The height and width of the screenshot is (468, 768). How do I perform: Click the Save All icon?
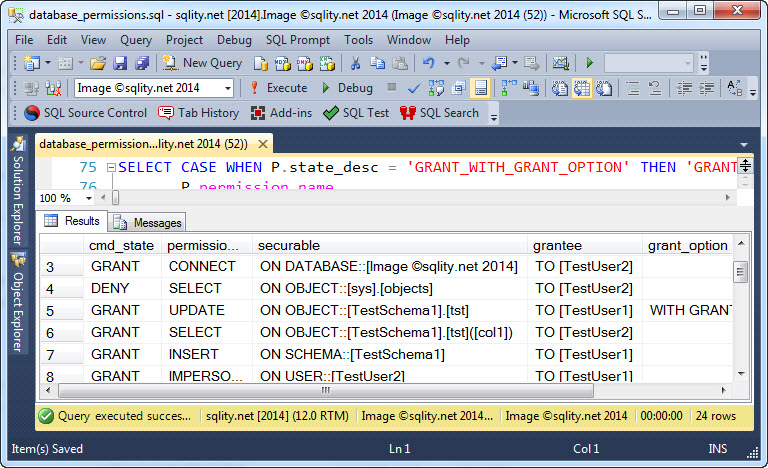pyautogui.click(x=142, y=63)
